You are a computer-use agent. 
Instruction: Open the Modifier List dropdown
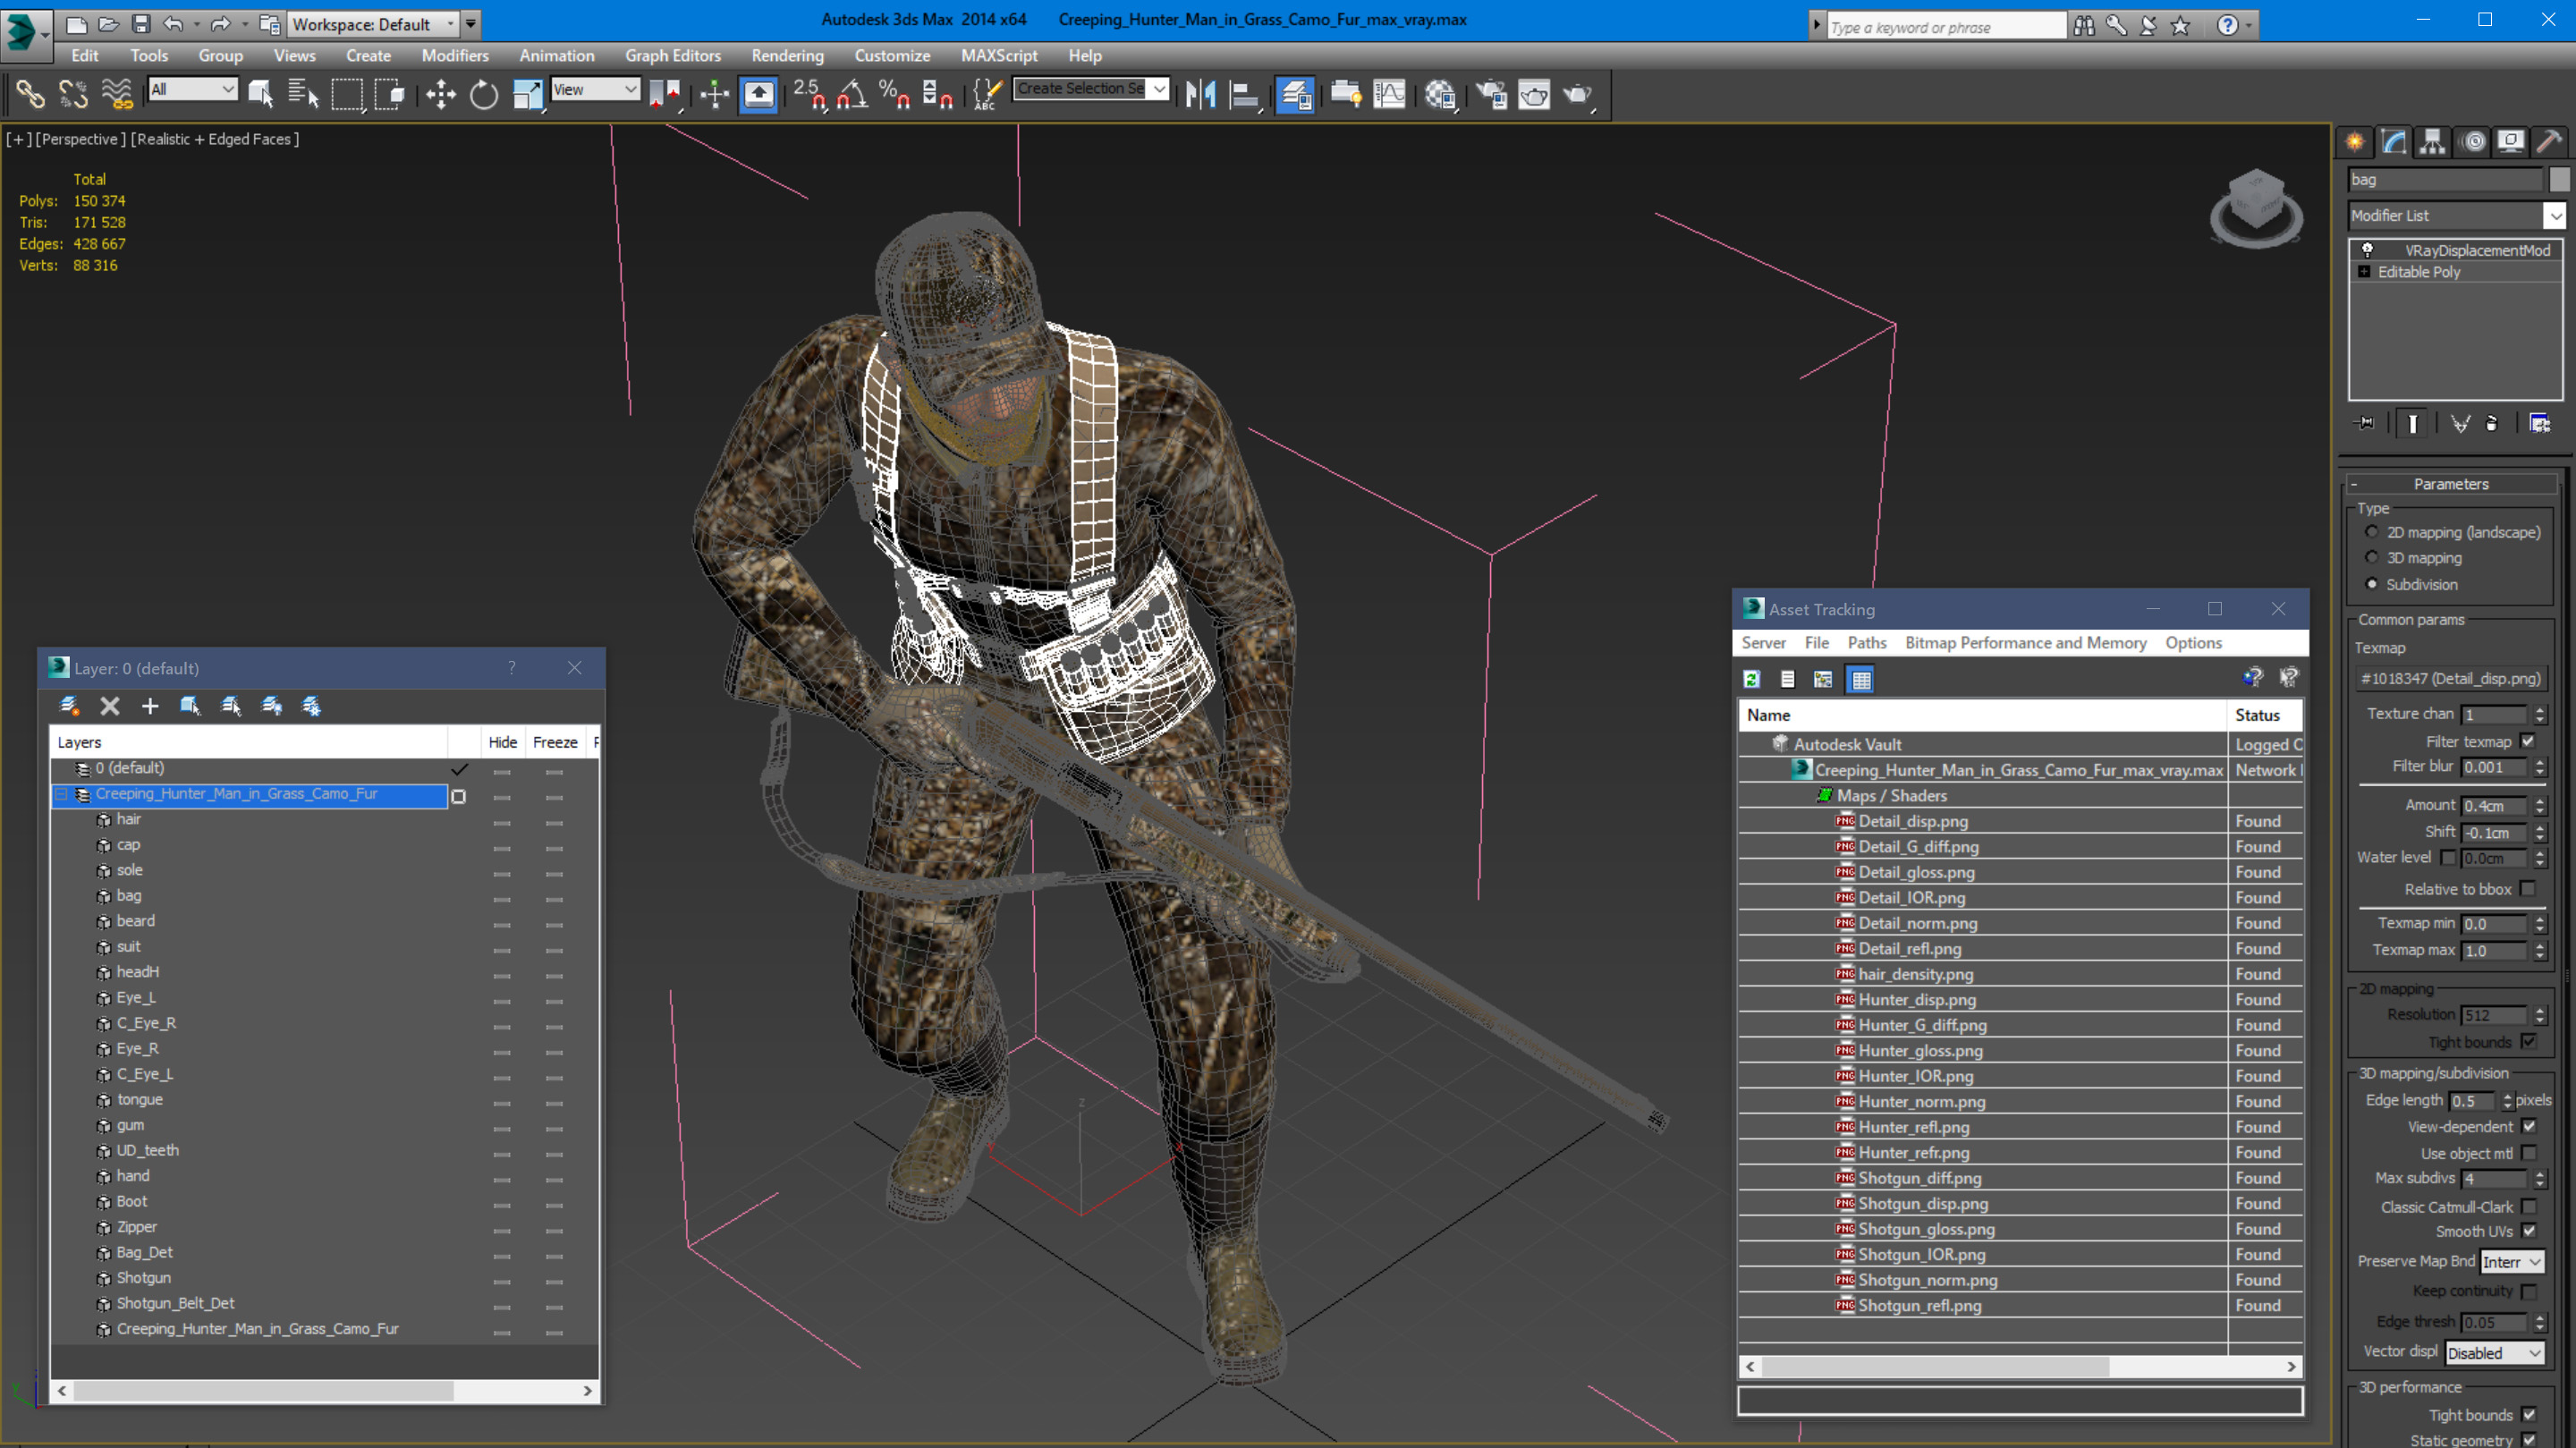point(2555,215)
